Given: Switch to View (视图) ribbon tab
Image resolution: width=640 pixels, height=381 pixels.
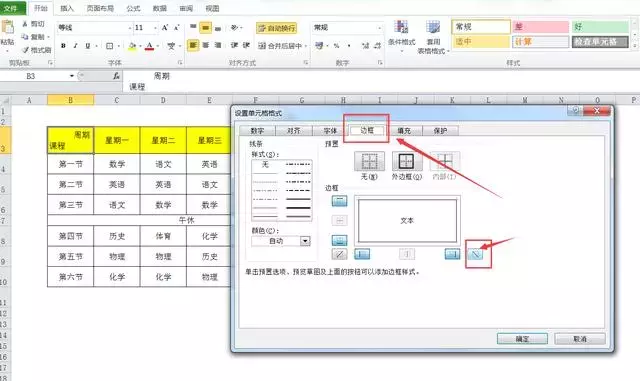Looking at the screenshot, I should pyautogui.click(x=212, y=8).
